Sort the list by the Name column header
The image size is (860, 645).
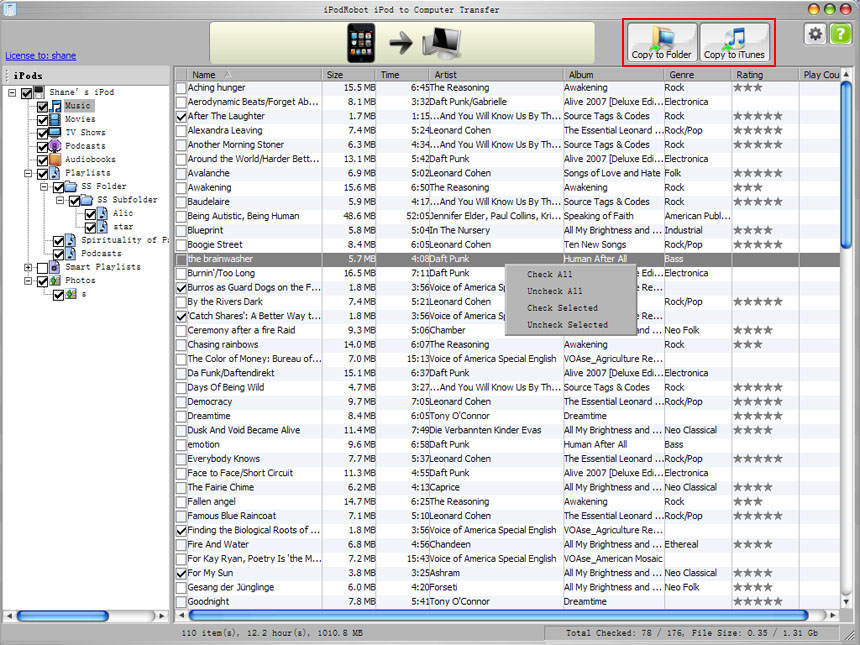click(x=254, y=75)
